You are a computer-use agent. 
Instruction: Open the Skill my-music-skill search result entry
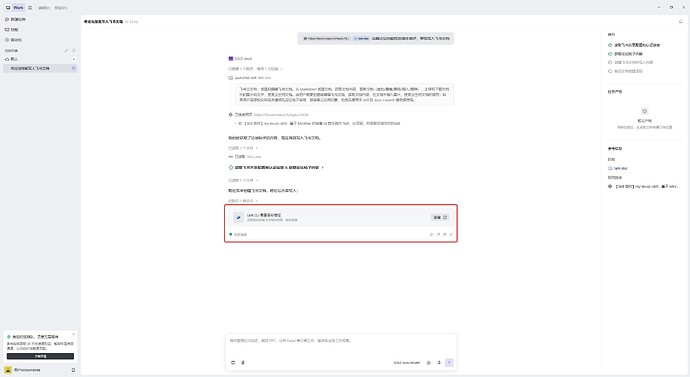pos(319,124)
